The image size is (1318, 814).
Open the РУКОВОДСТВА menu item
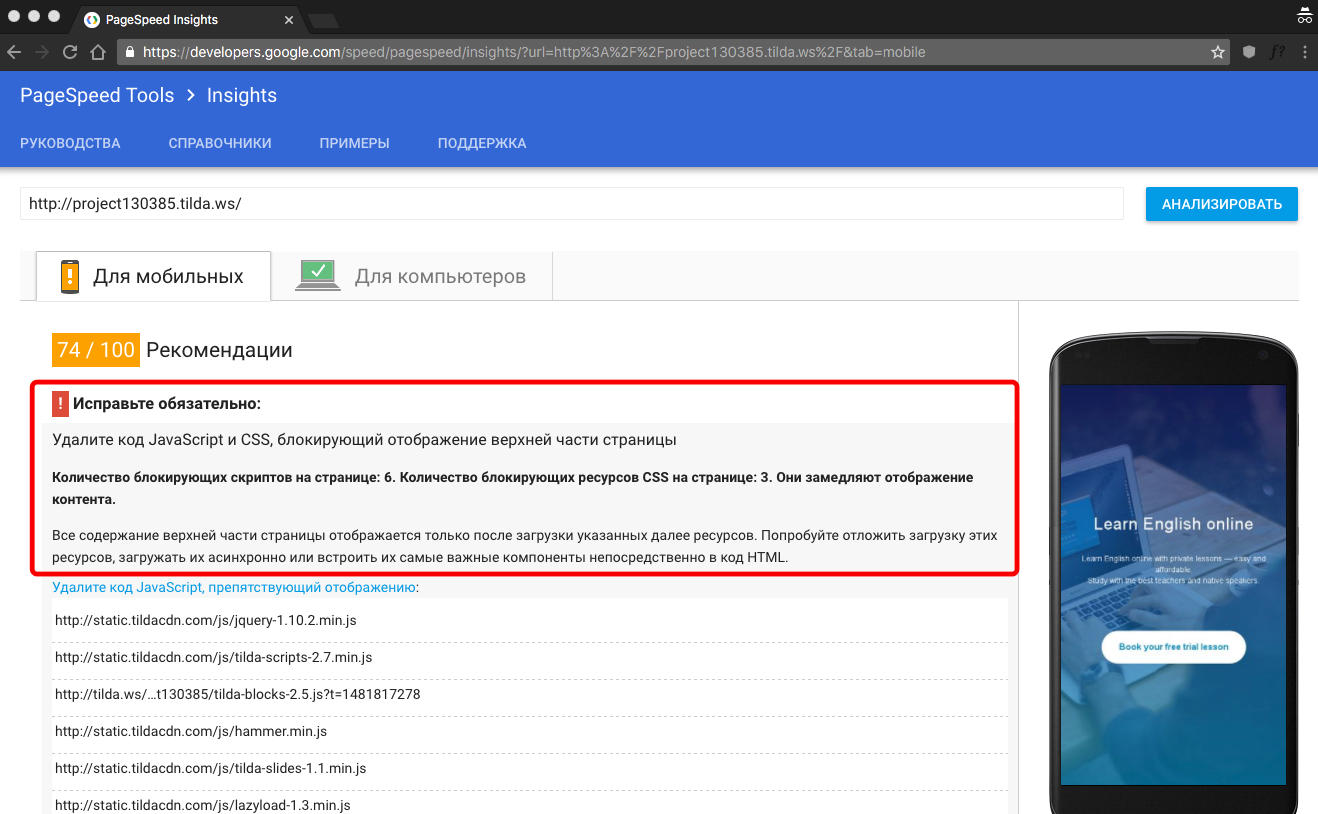point(70,143)
